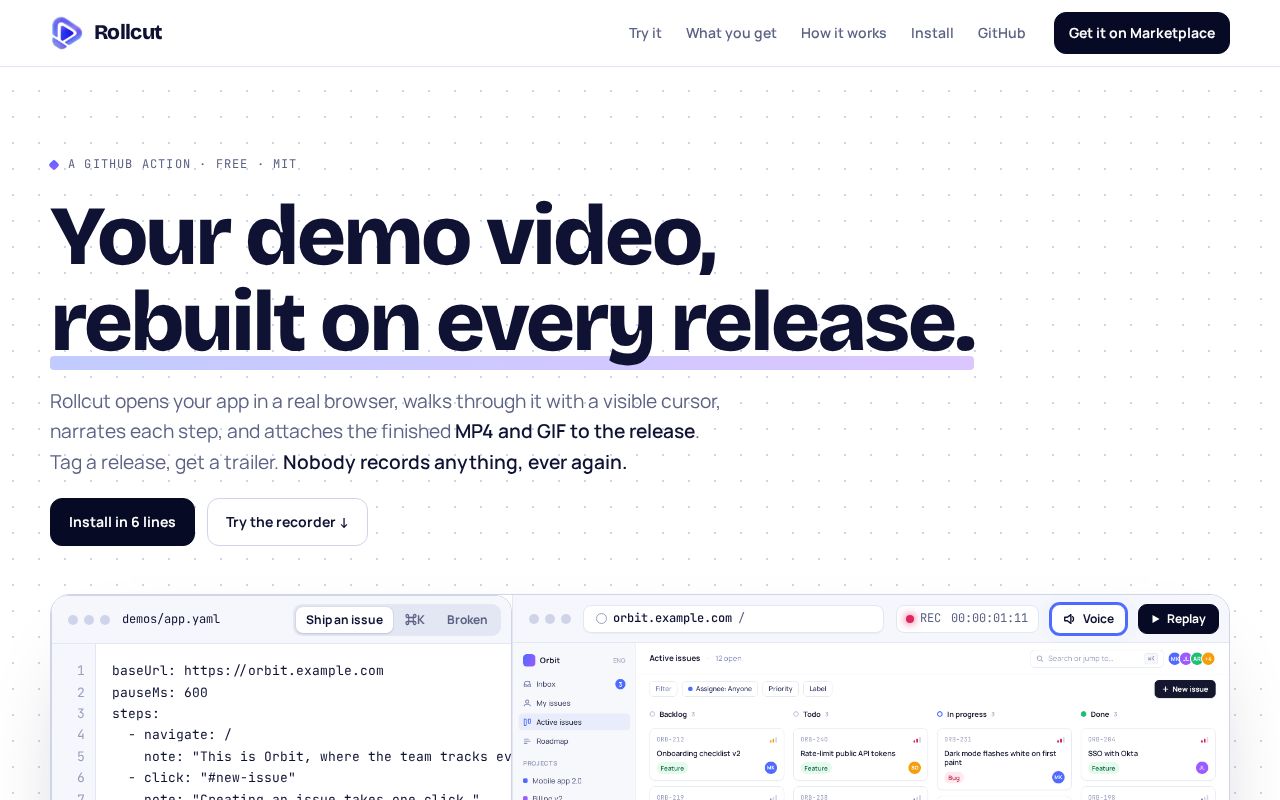Viewport: 1280px width, 800px height.
Task: Open the Install nav link
Action: tap(932, 33)
